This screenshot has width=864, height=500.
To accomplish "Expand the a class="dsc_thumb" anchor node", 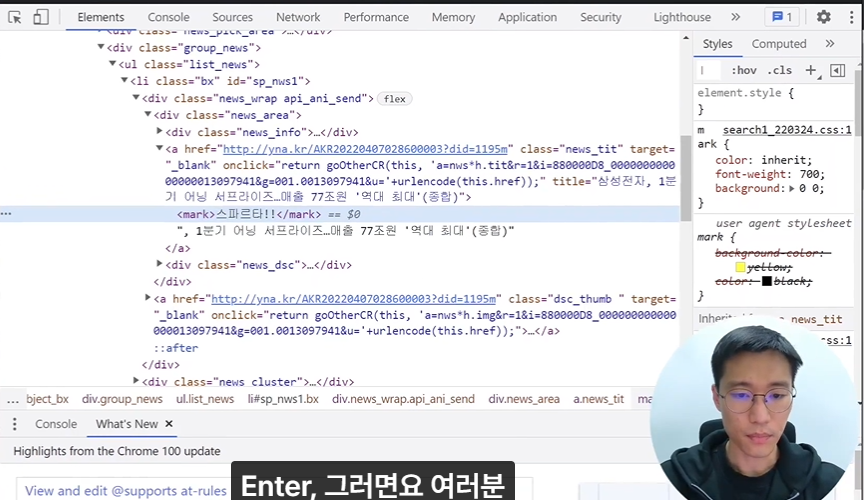I will coord(148,298).
